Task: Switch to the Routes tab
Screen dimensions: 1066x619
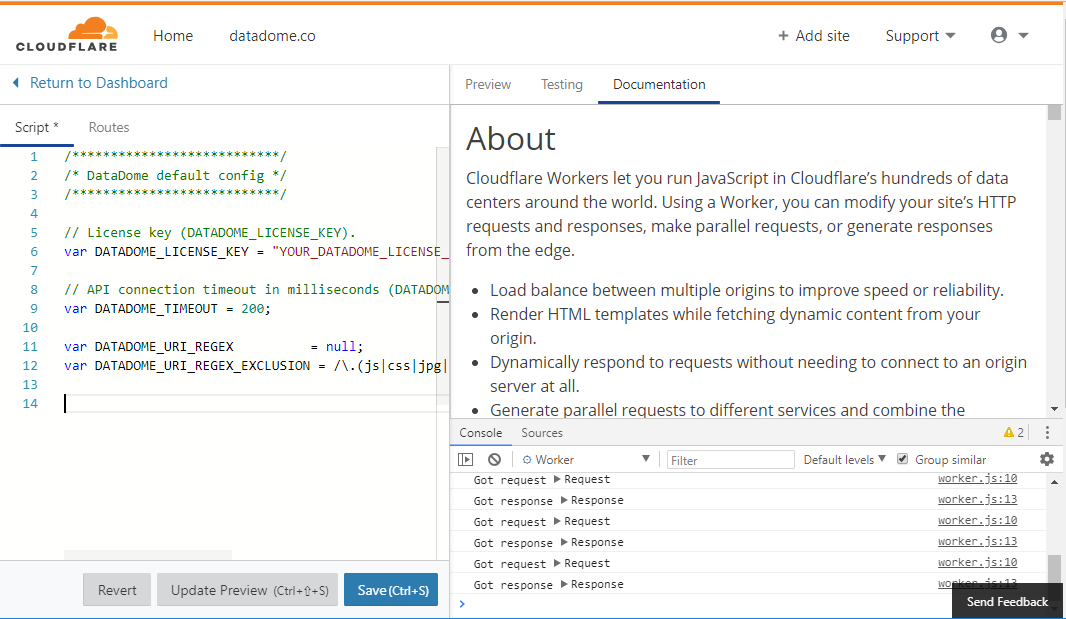Action: (x=109, y=127)
